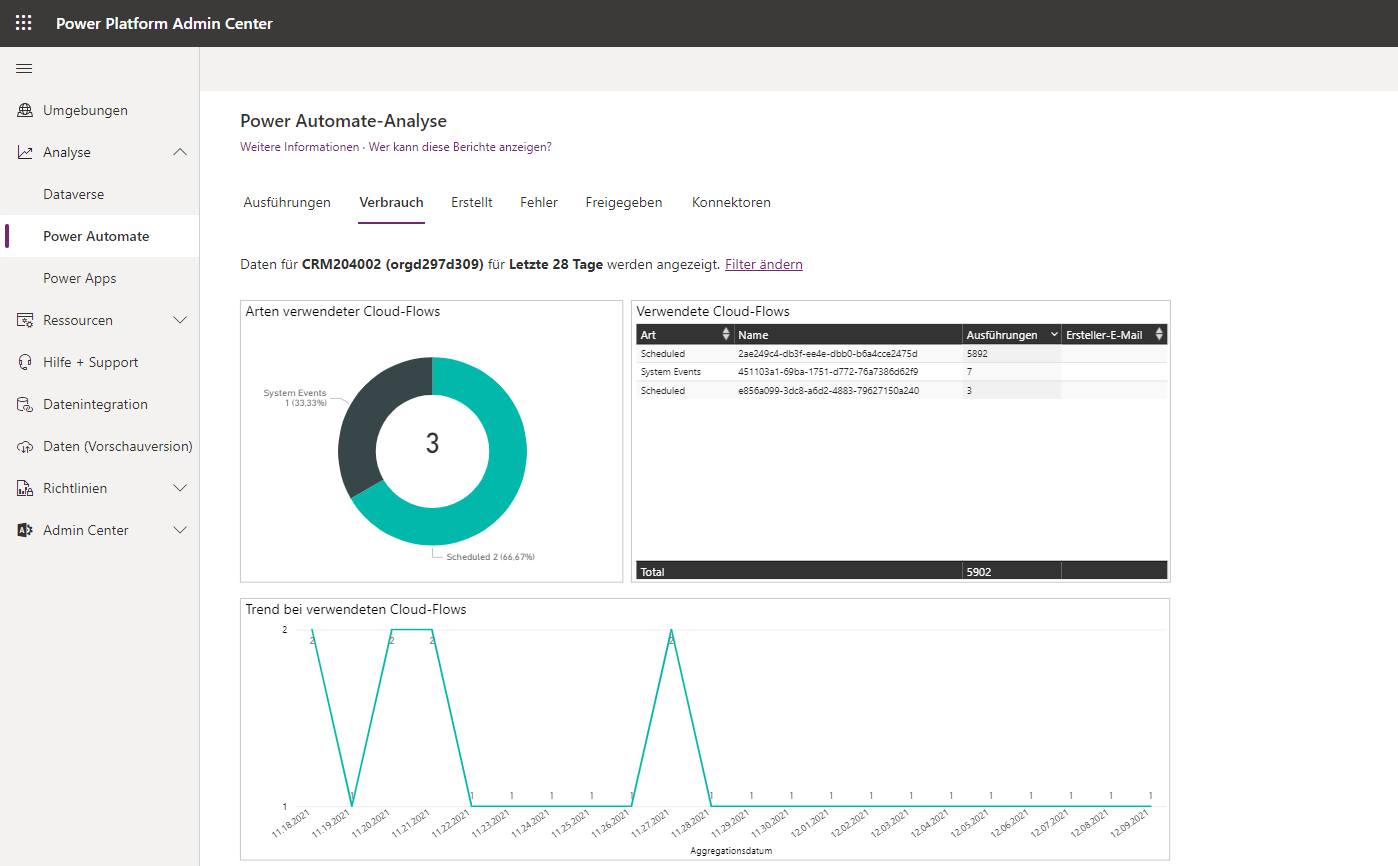
Task: Click the Aggregationsdatum axis title
Action: click(x=731, y=851)
